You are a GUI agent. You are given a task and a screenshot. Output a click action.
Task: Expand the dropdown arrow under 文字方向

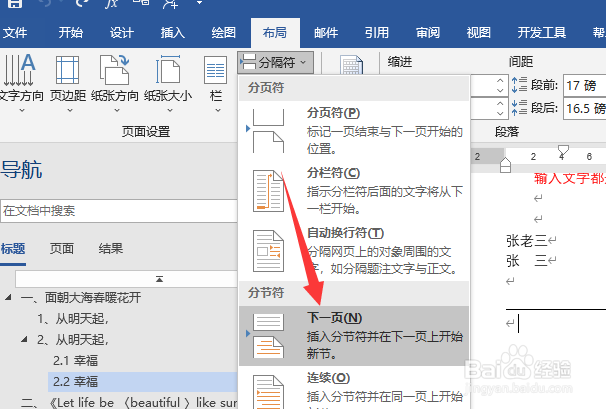click(x=22, y=111)
